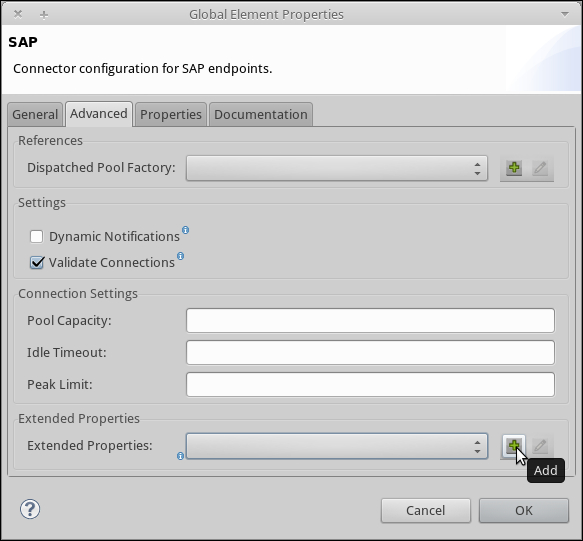Image resolution: width=583 pixels, height=541 pixels.
Task: Click the Dispatched Pool Factory label
Action: 101,168
